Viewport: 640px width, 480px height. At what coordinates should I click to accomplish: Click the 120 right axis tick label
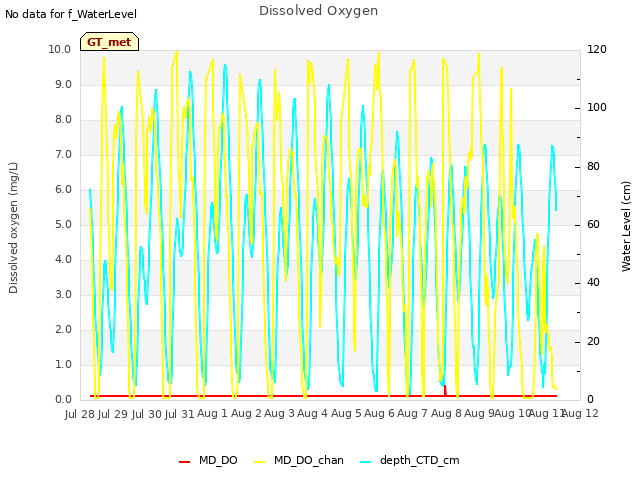597,49
